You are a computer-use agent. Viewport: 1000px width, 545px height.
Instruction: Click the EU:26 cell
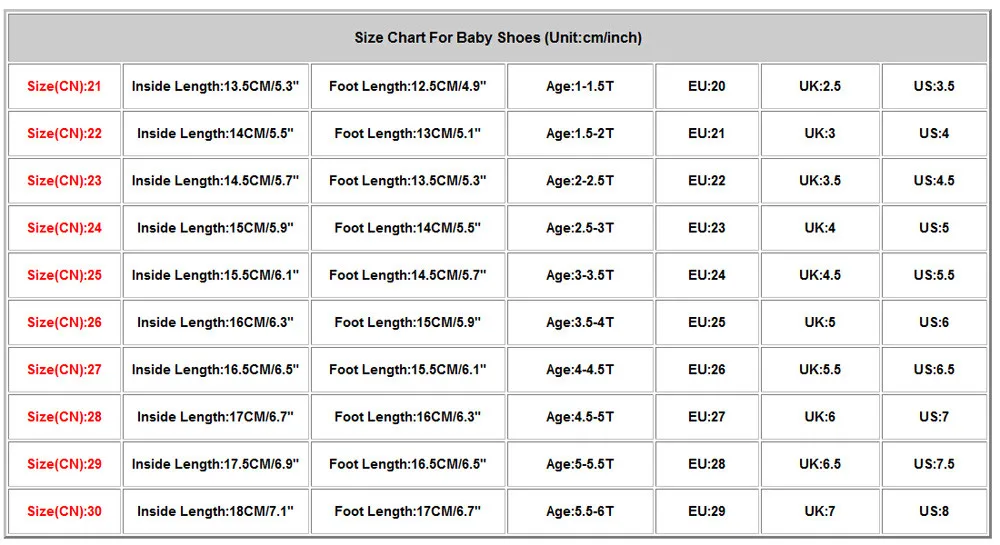[x=707, y=369]
